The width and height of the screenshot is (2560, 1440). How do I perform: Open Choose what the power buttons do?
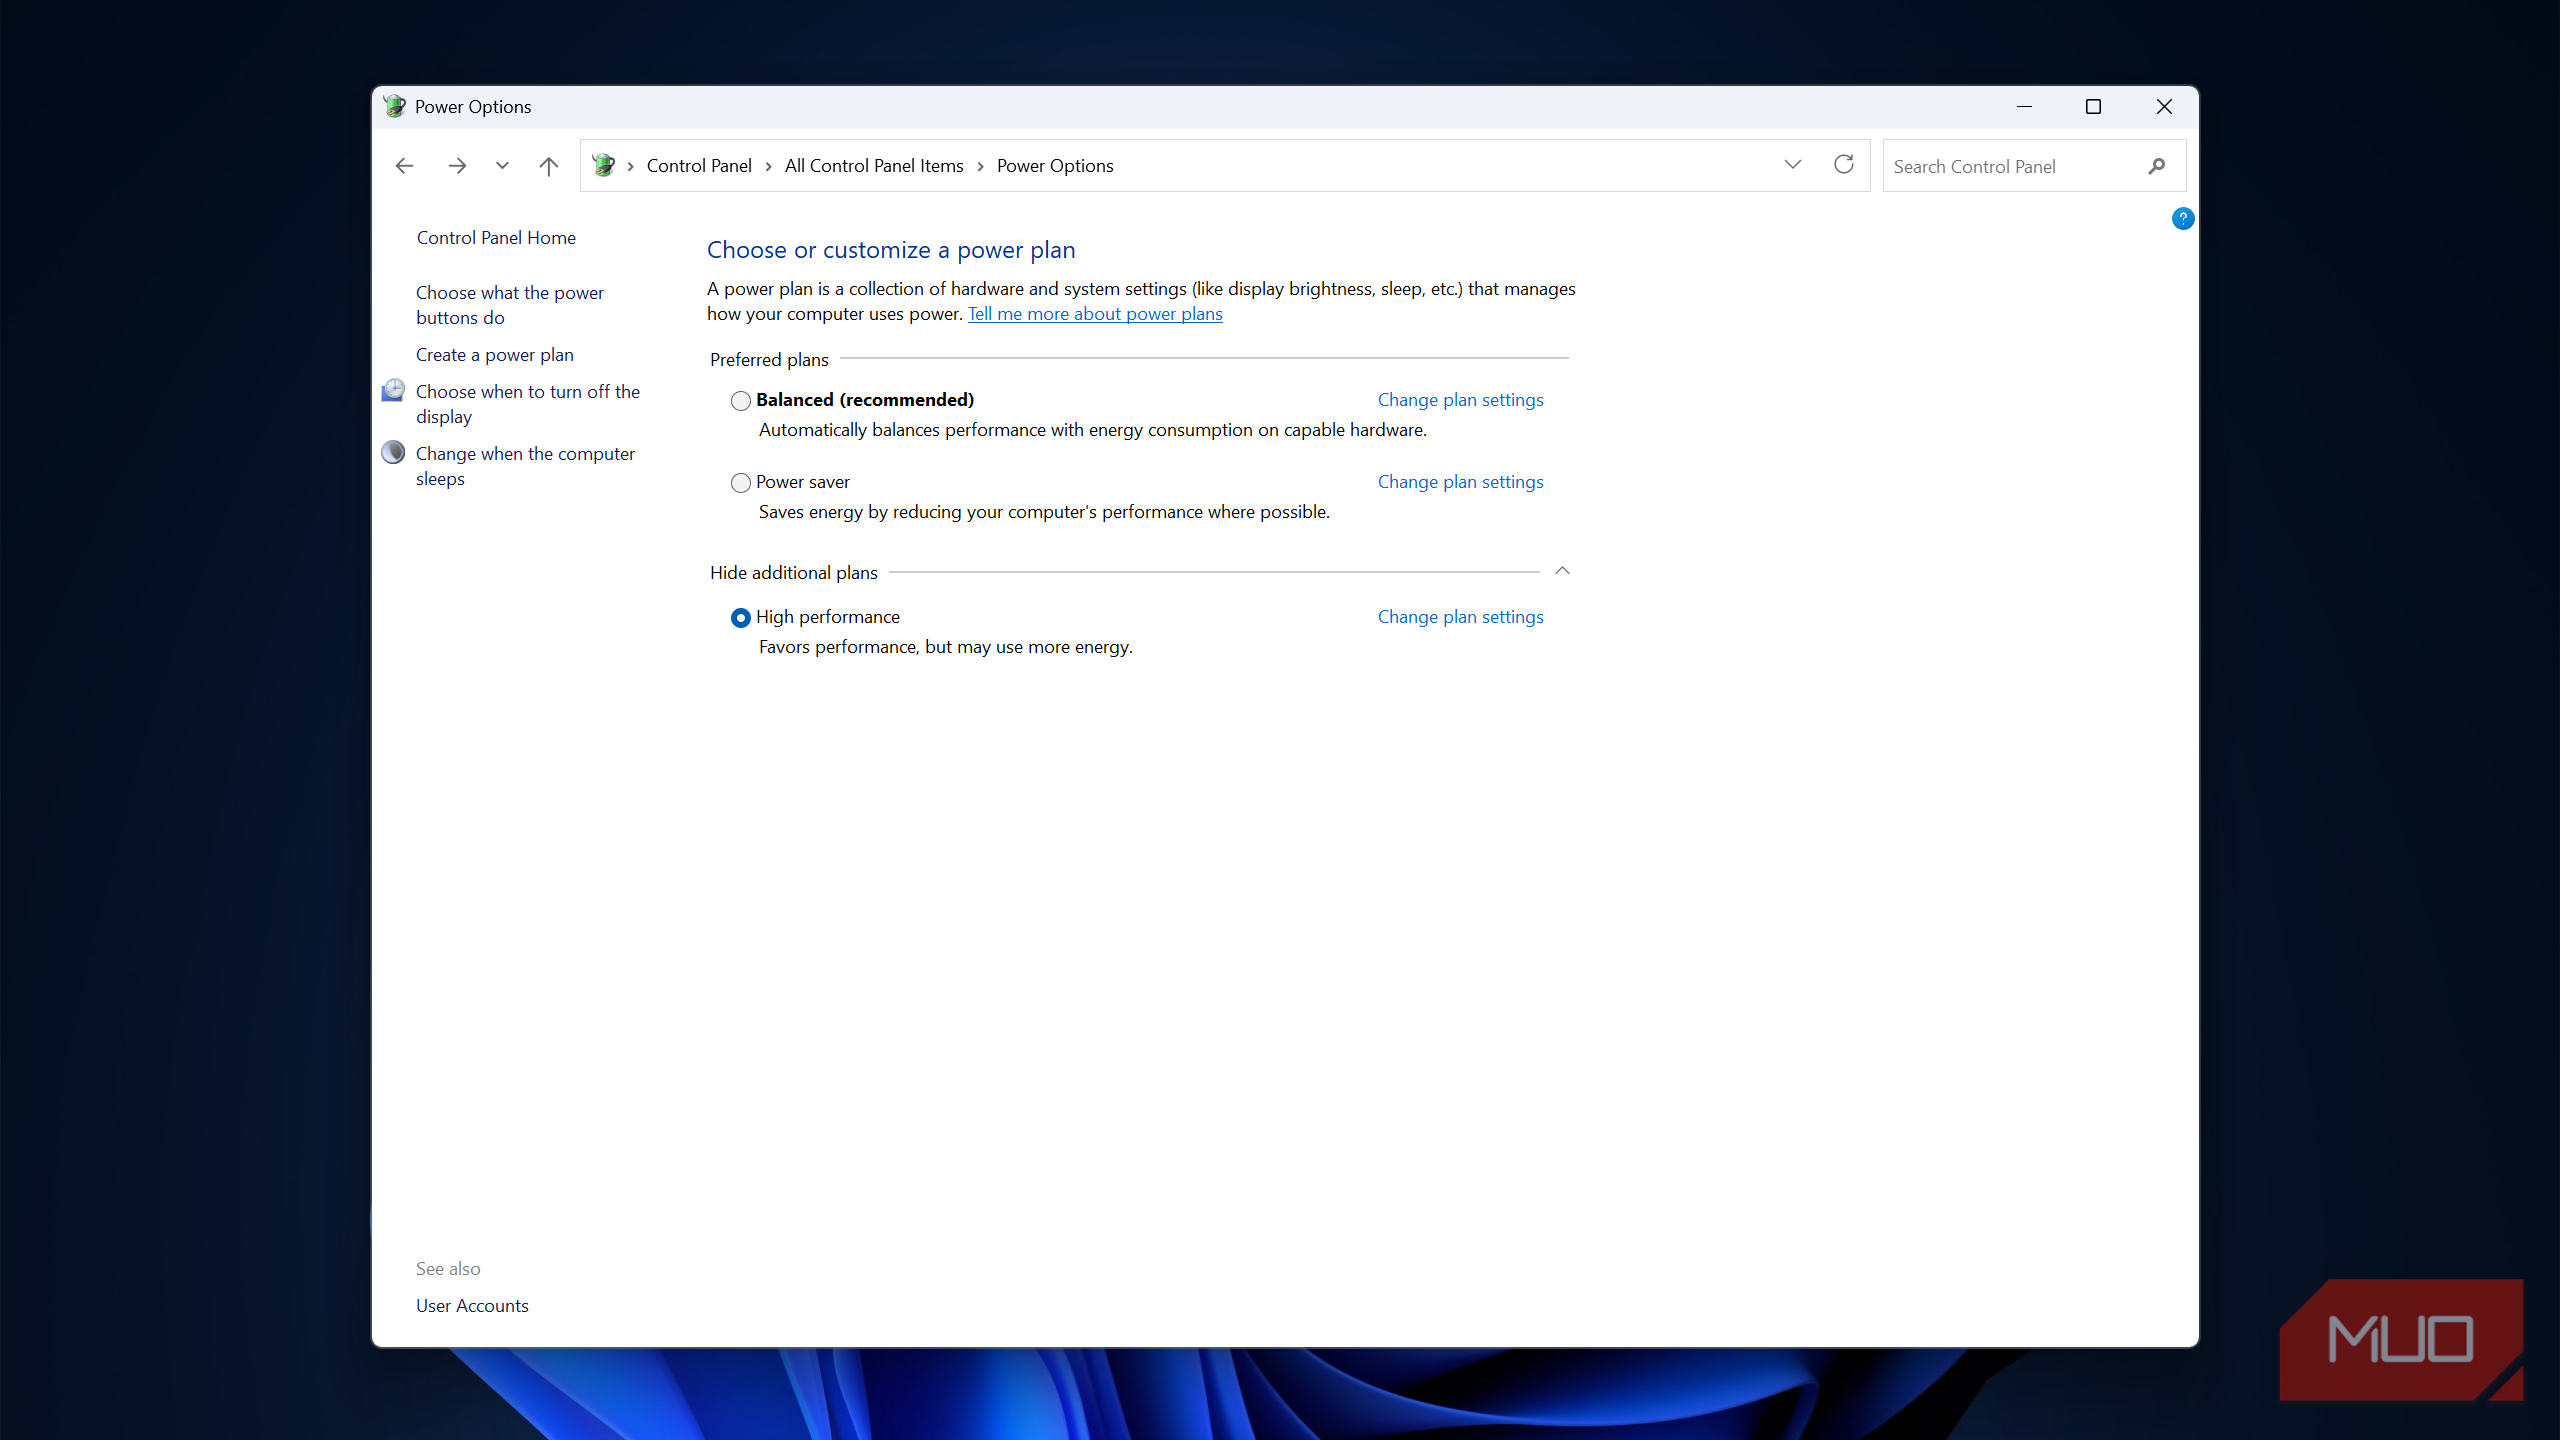[510, 305]
